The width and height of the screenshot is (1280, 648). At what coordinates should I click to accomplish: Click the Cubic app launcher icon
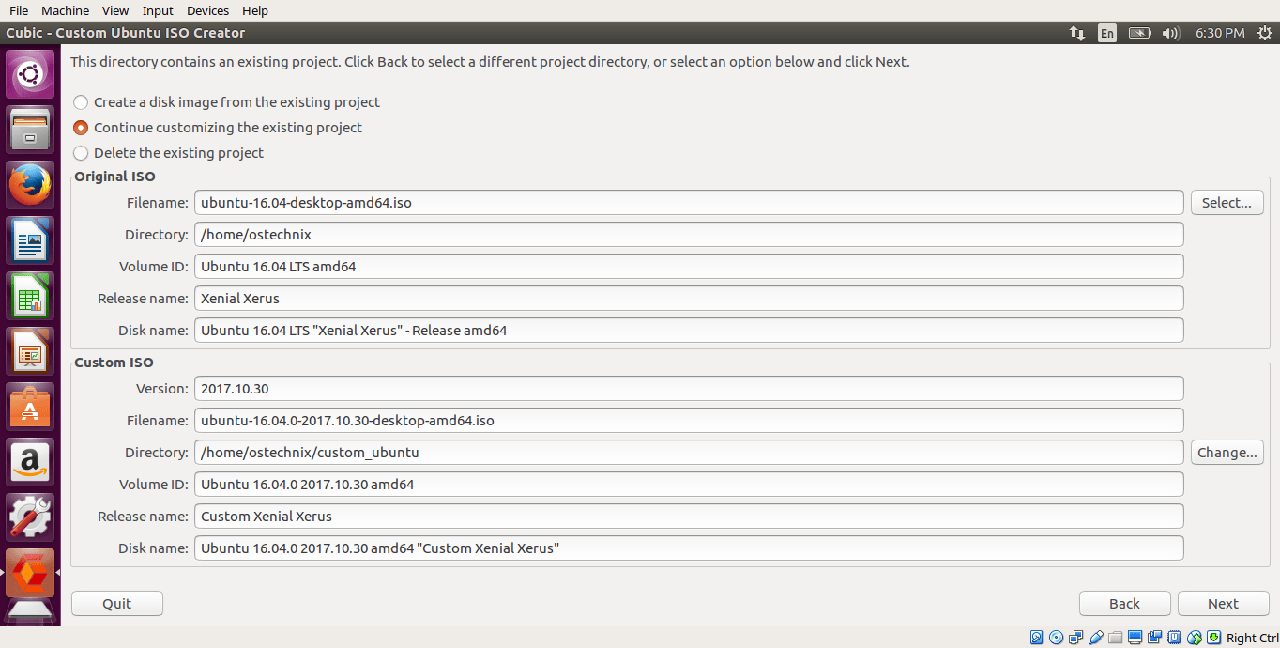click(30, 571)
